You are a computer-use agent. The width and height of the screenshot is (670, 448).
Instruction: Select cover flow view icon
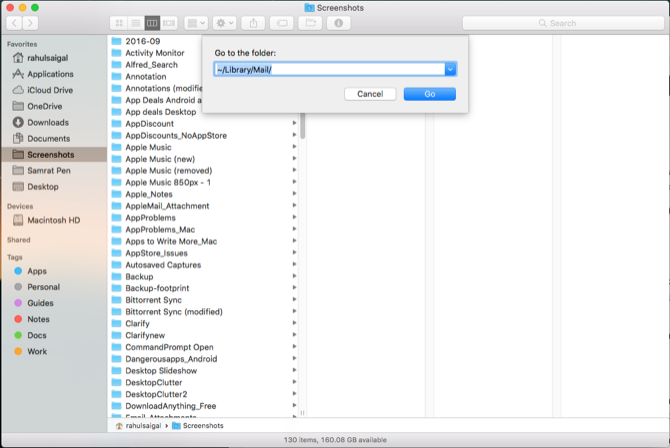(169, 23)
